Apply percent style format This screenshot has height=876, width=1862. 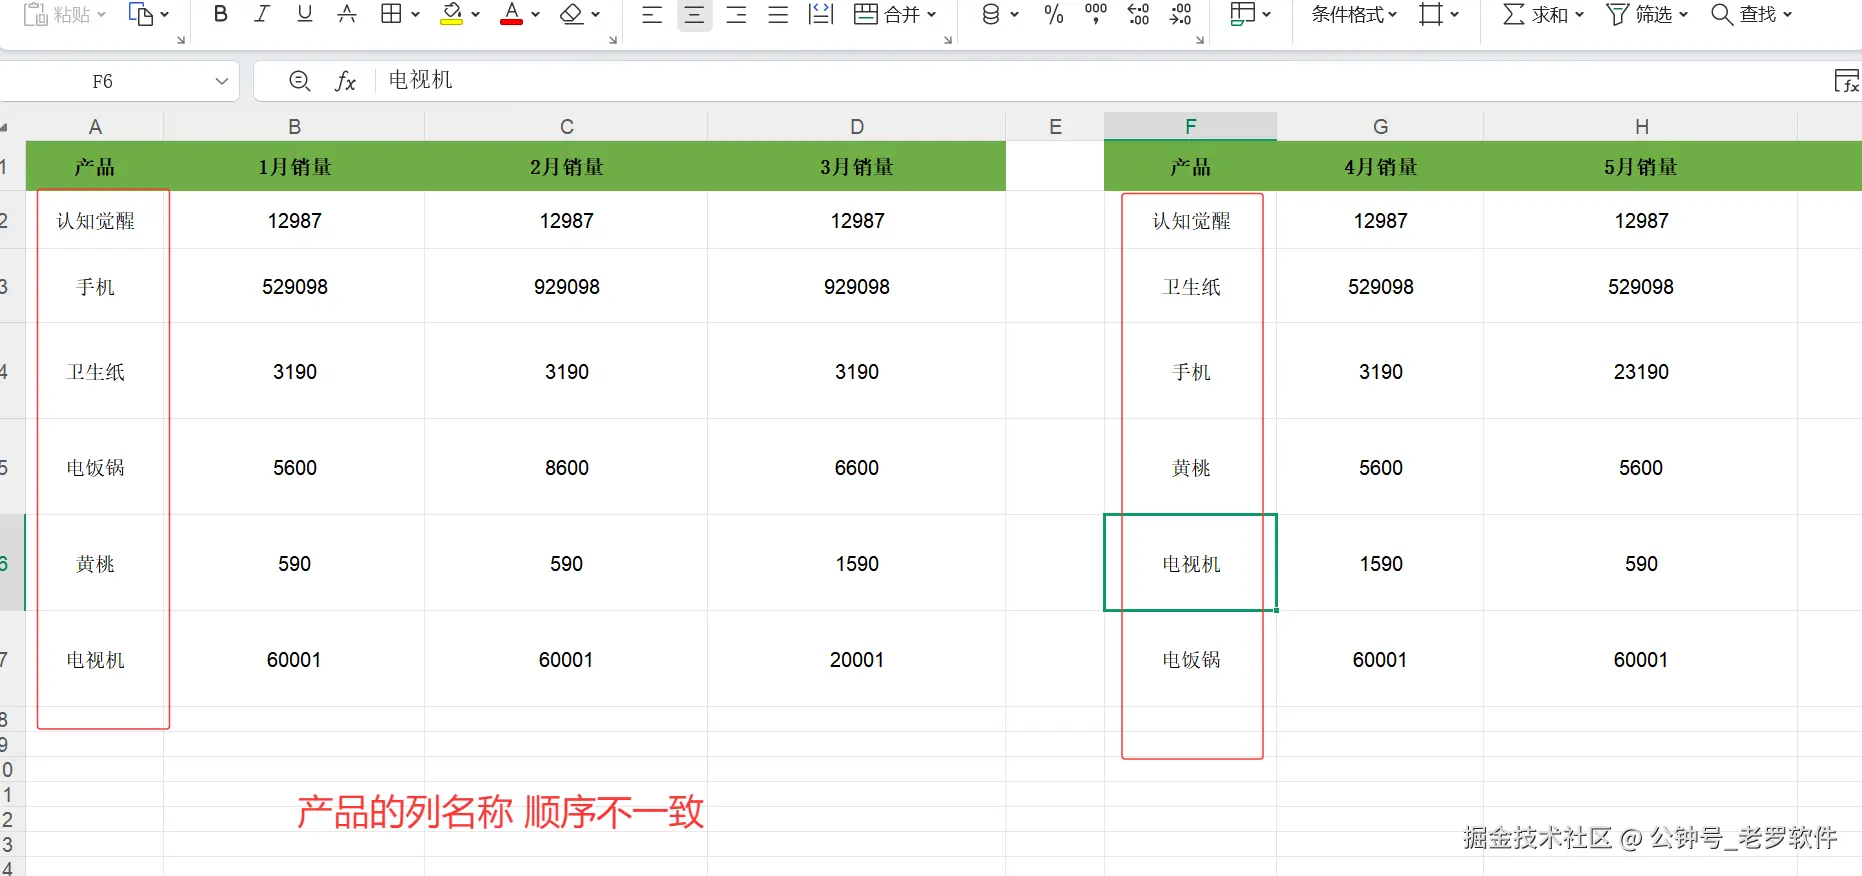coord(1054,14)
